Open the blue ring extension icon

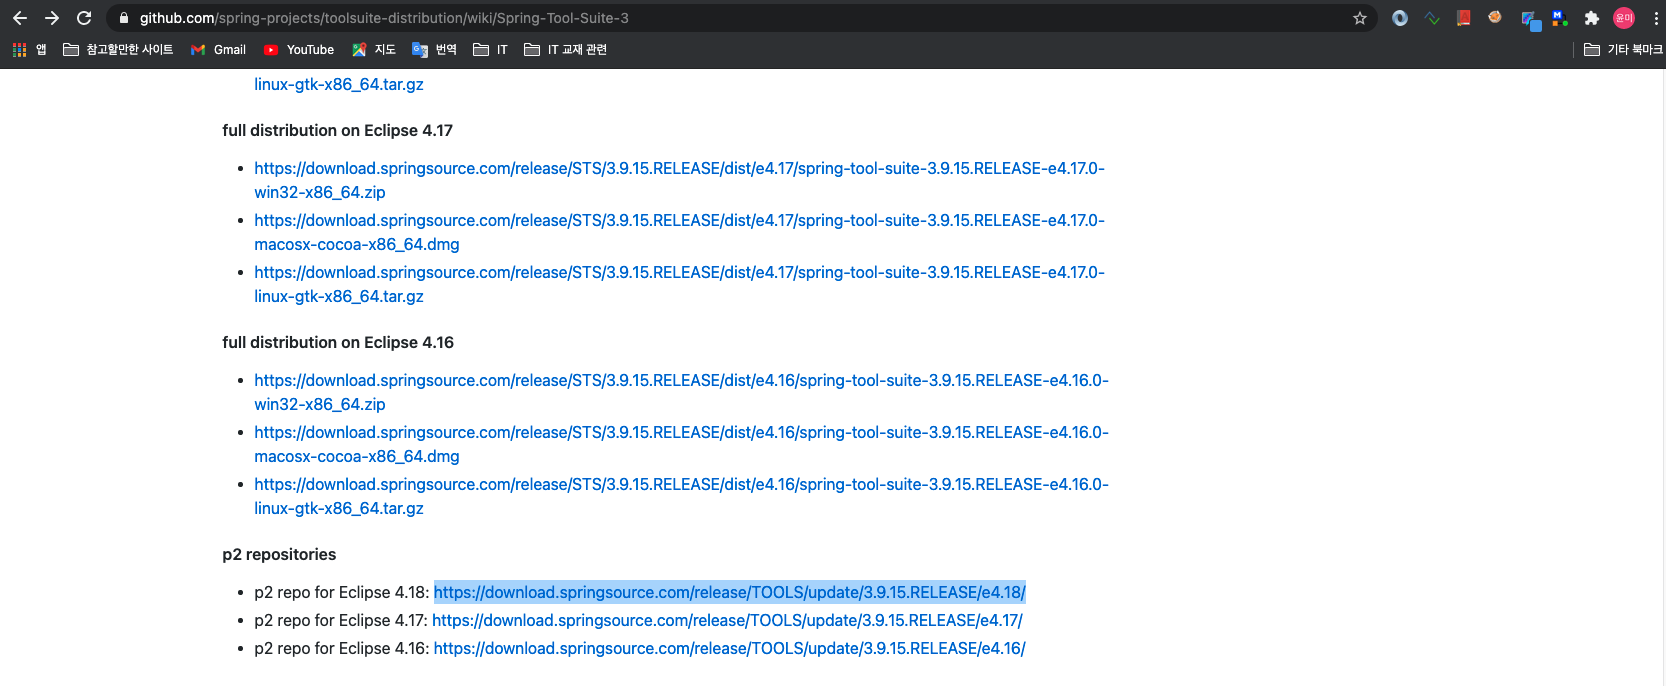coord(1400,18)
